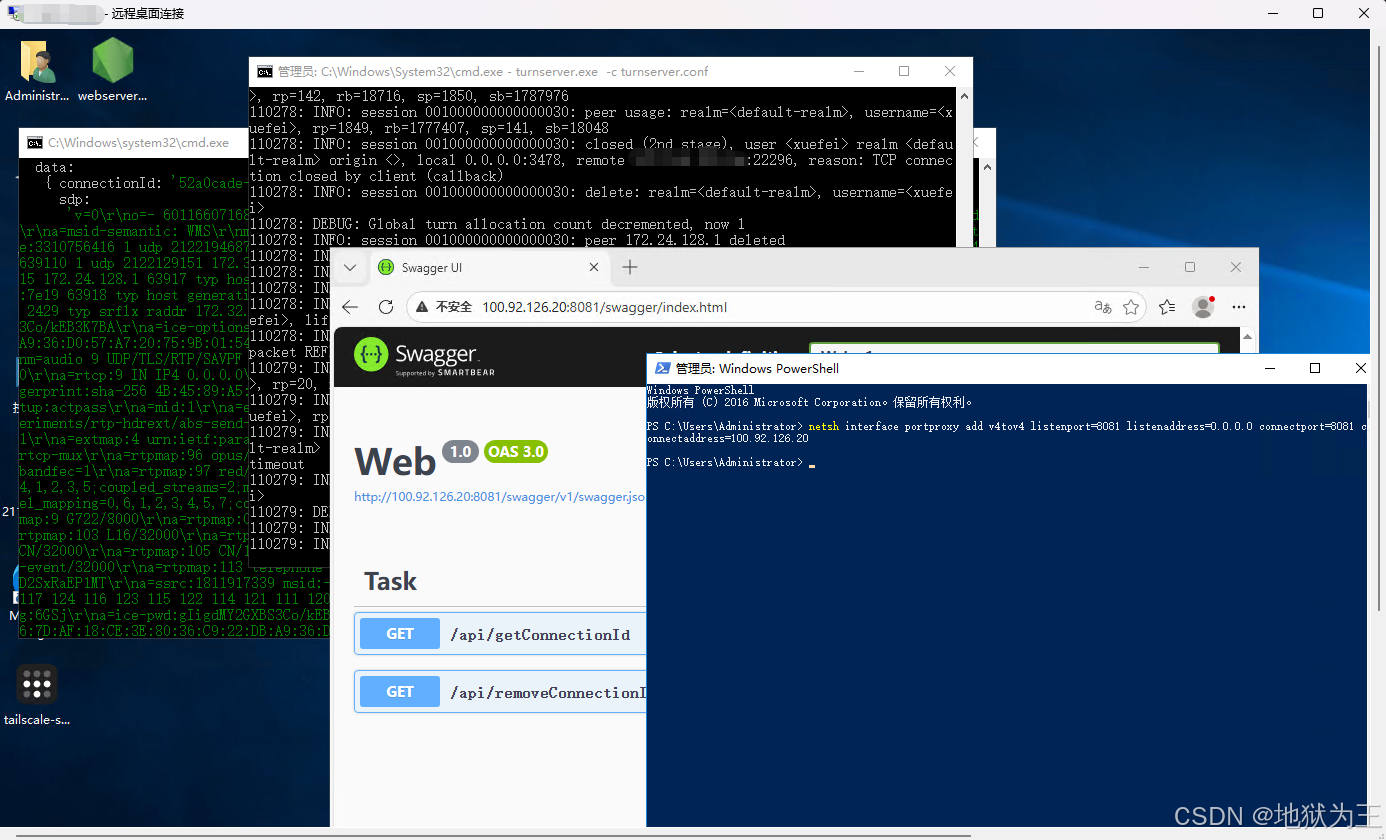Click the system32 cmd.exe window title bar
Screen dimensions: 1386x840
[x=134, y=143]
